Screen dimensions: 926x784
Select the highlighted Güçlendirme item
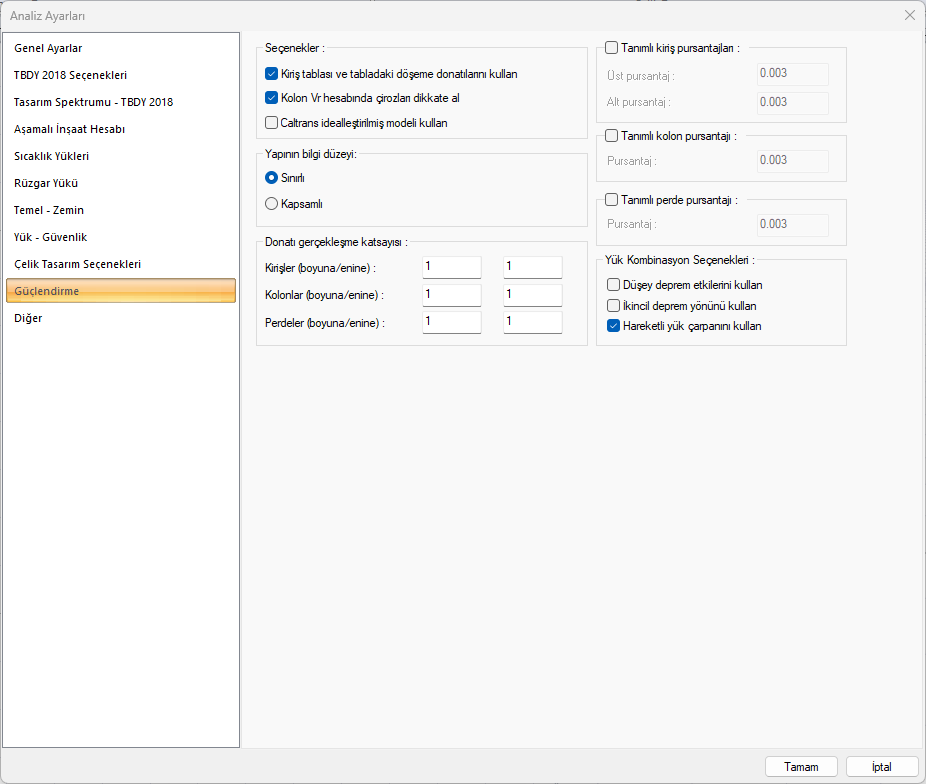[120, 291]
